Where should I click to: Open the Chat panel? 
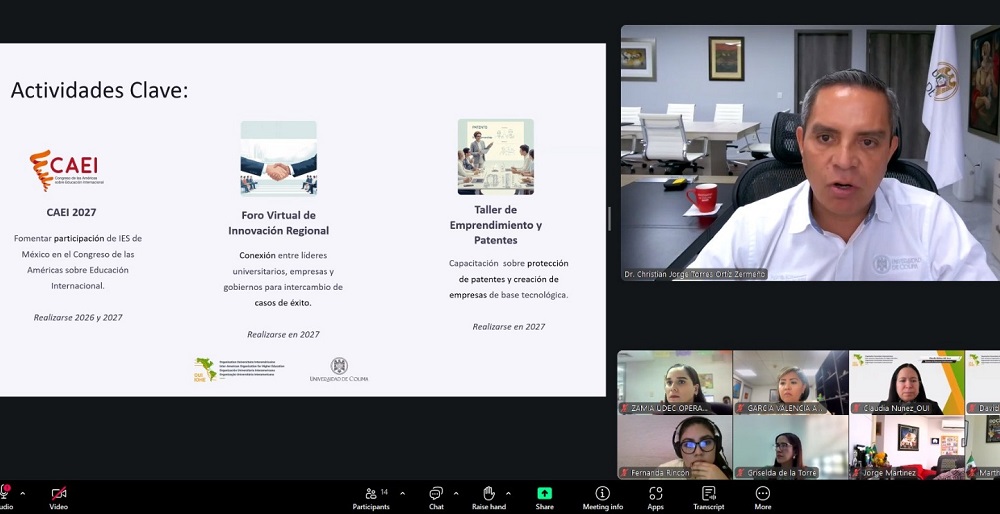(436, 497)
